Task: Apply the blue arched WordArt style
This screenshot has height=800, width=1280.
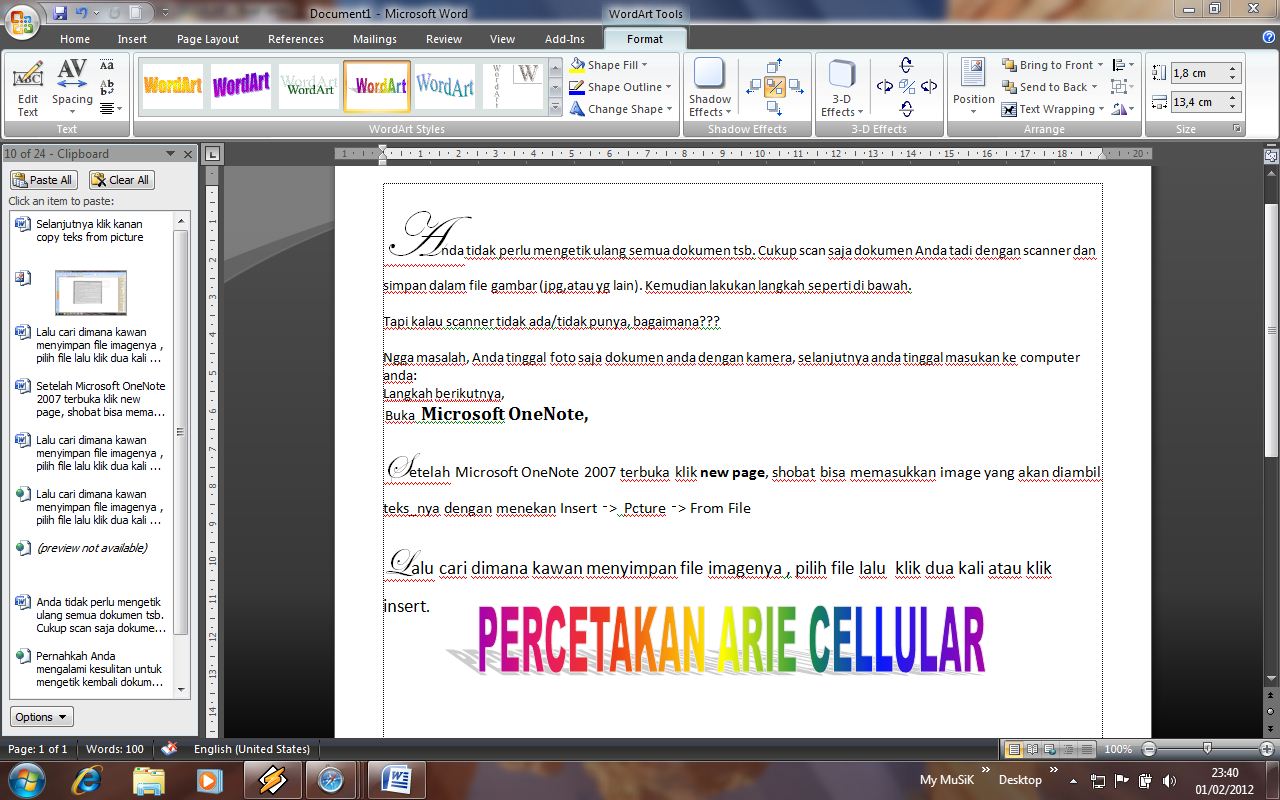Action: (x=445, y=87)
